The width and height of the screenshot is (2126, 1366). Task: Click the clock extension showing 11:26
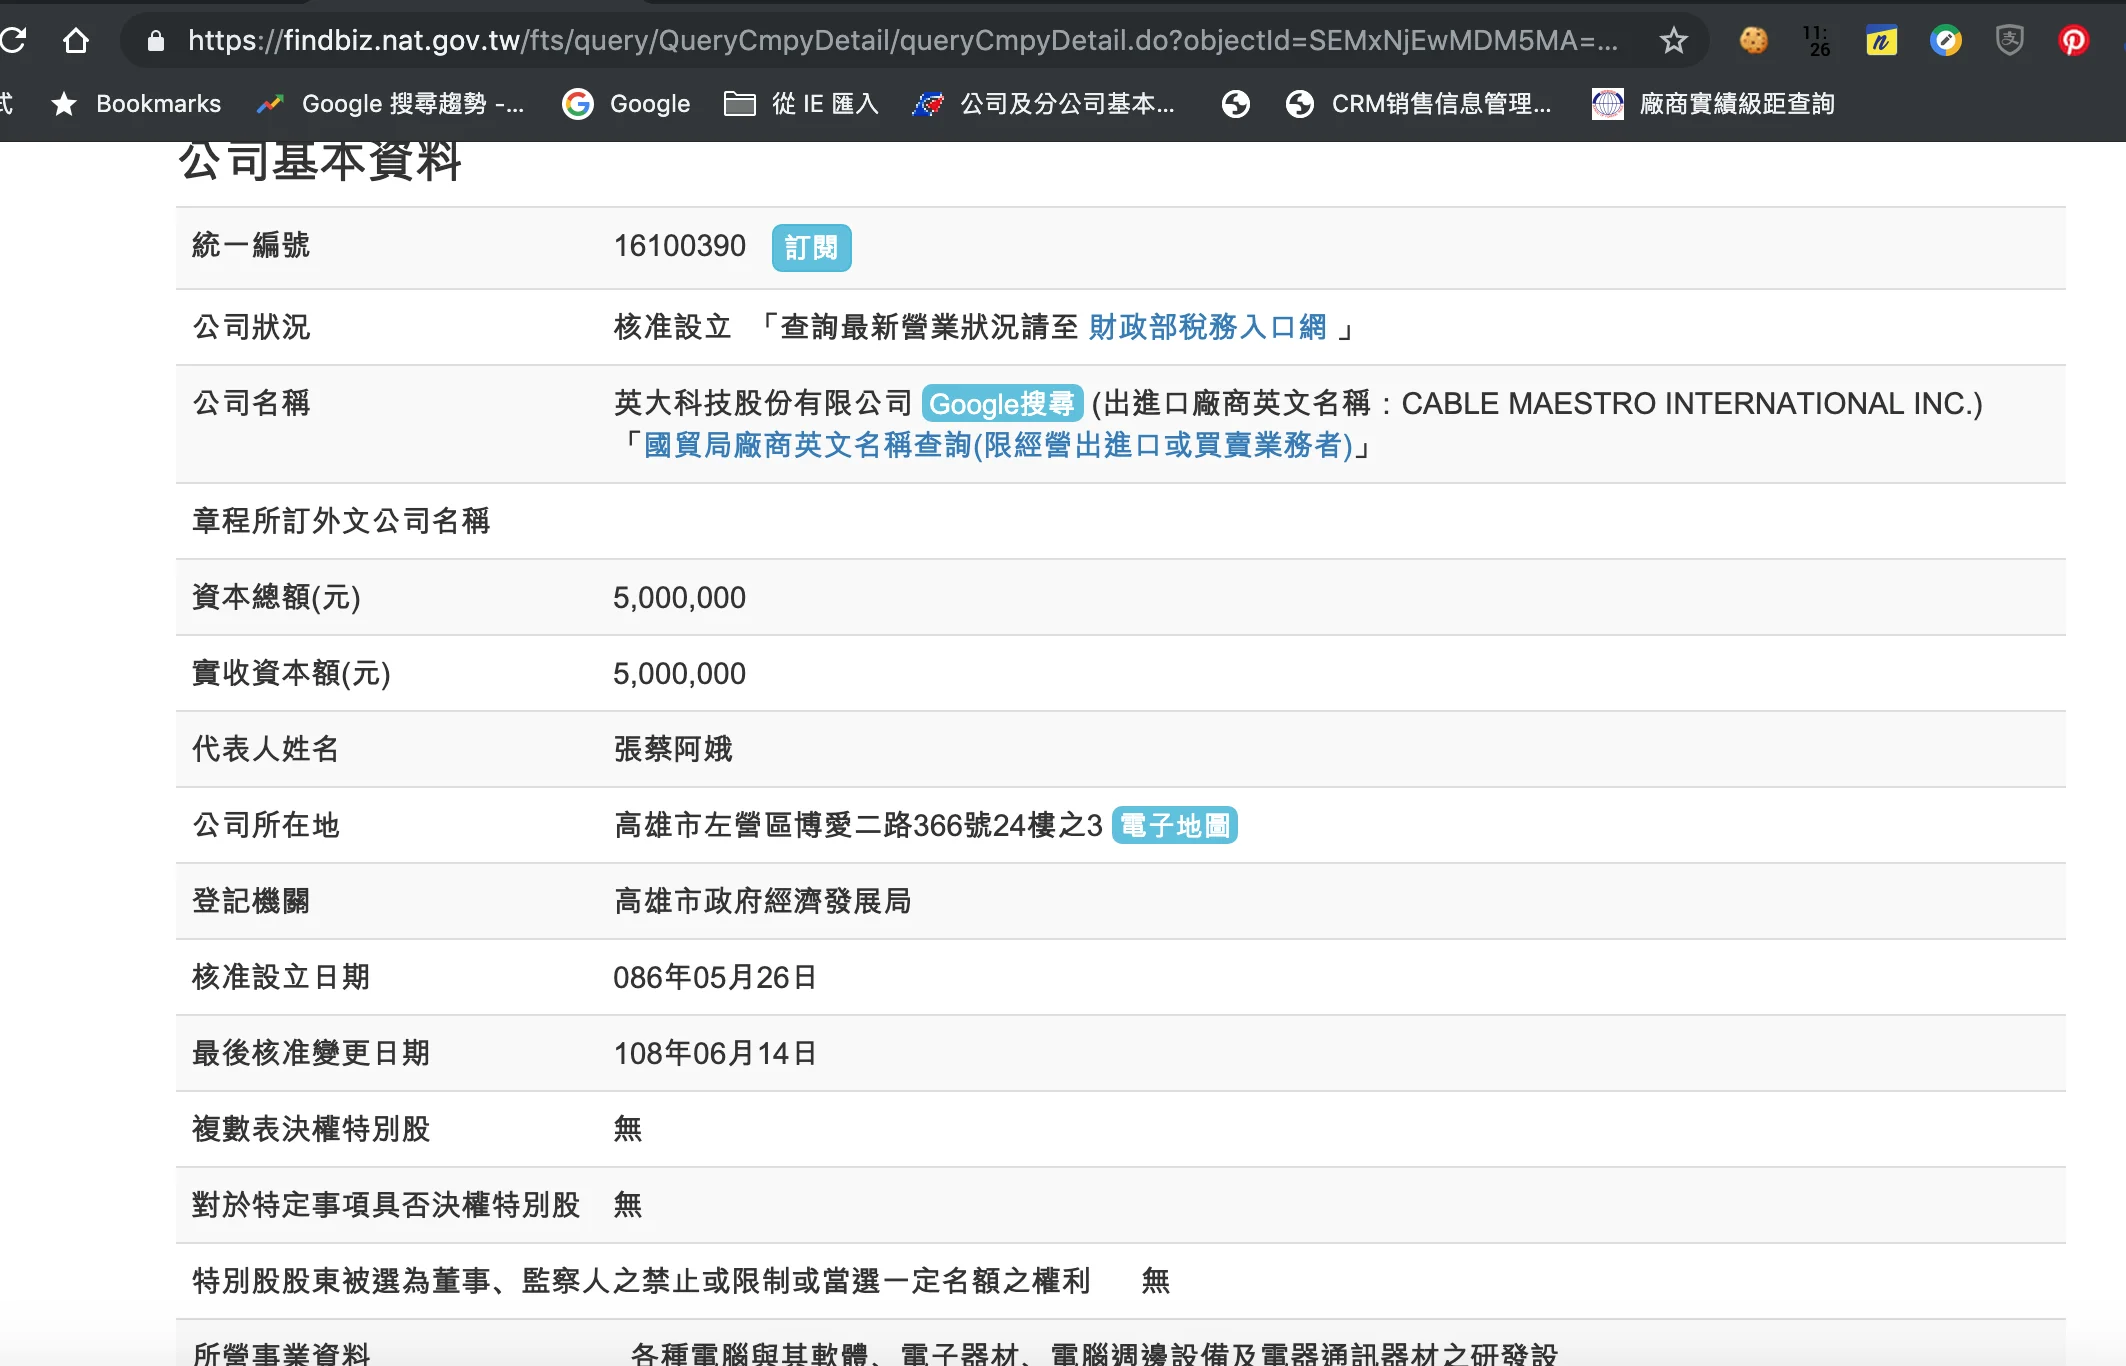point(1817,41)
